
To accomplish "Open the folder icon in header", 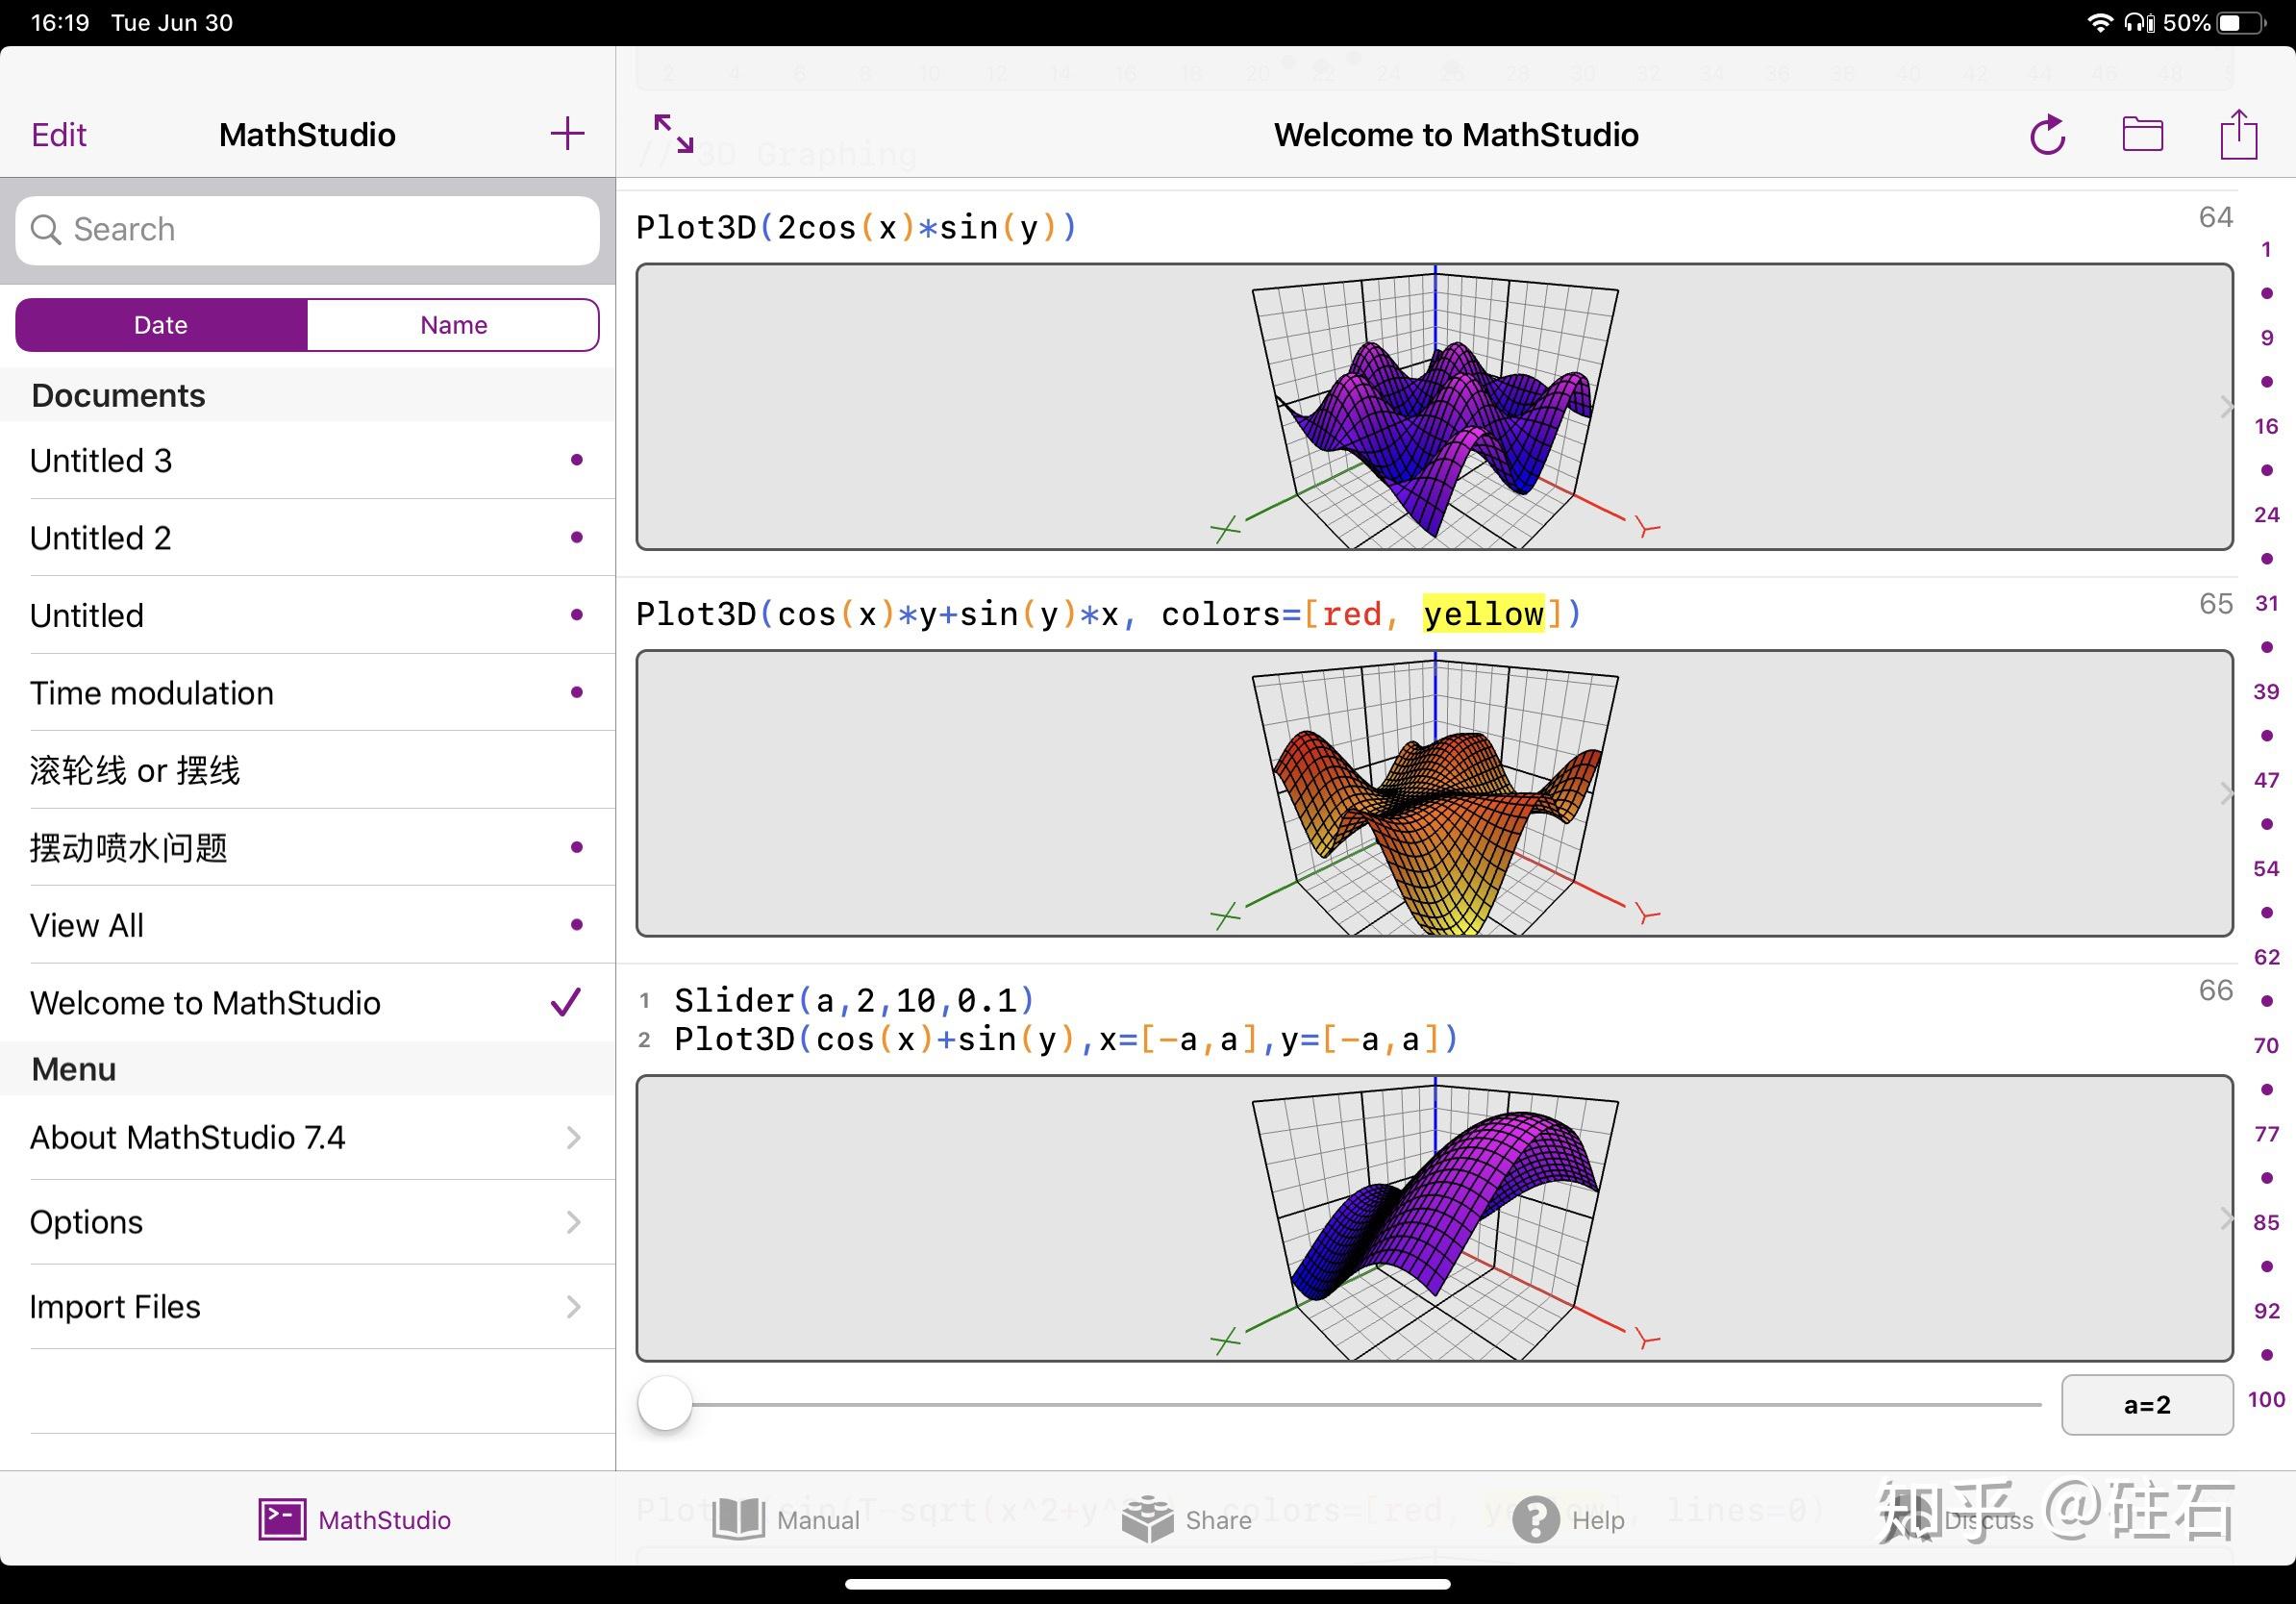I will tap(2142, 134).
